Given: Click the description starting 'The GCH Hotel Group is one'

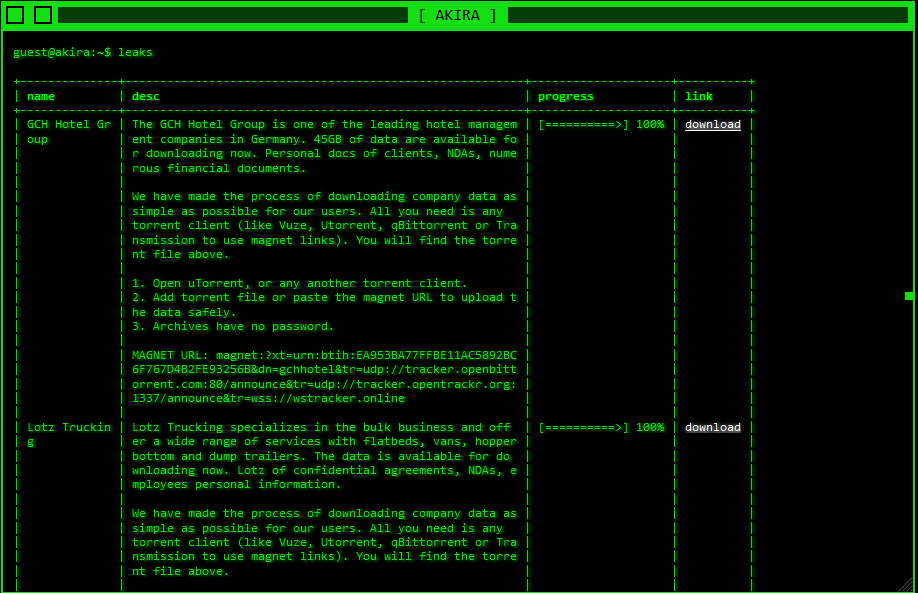Looking at the screenshot, I should [x=324, y=146].
